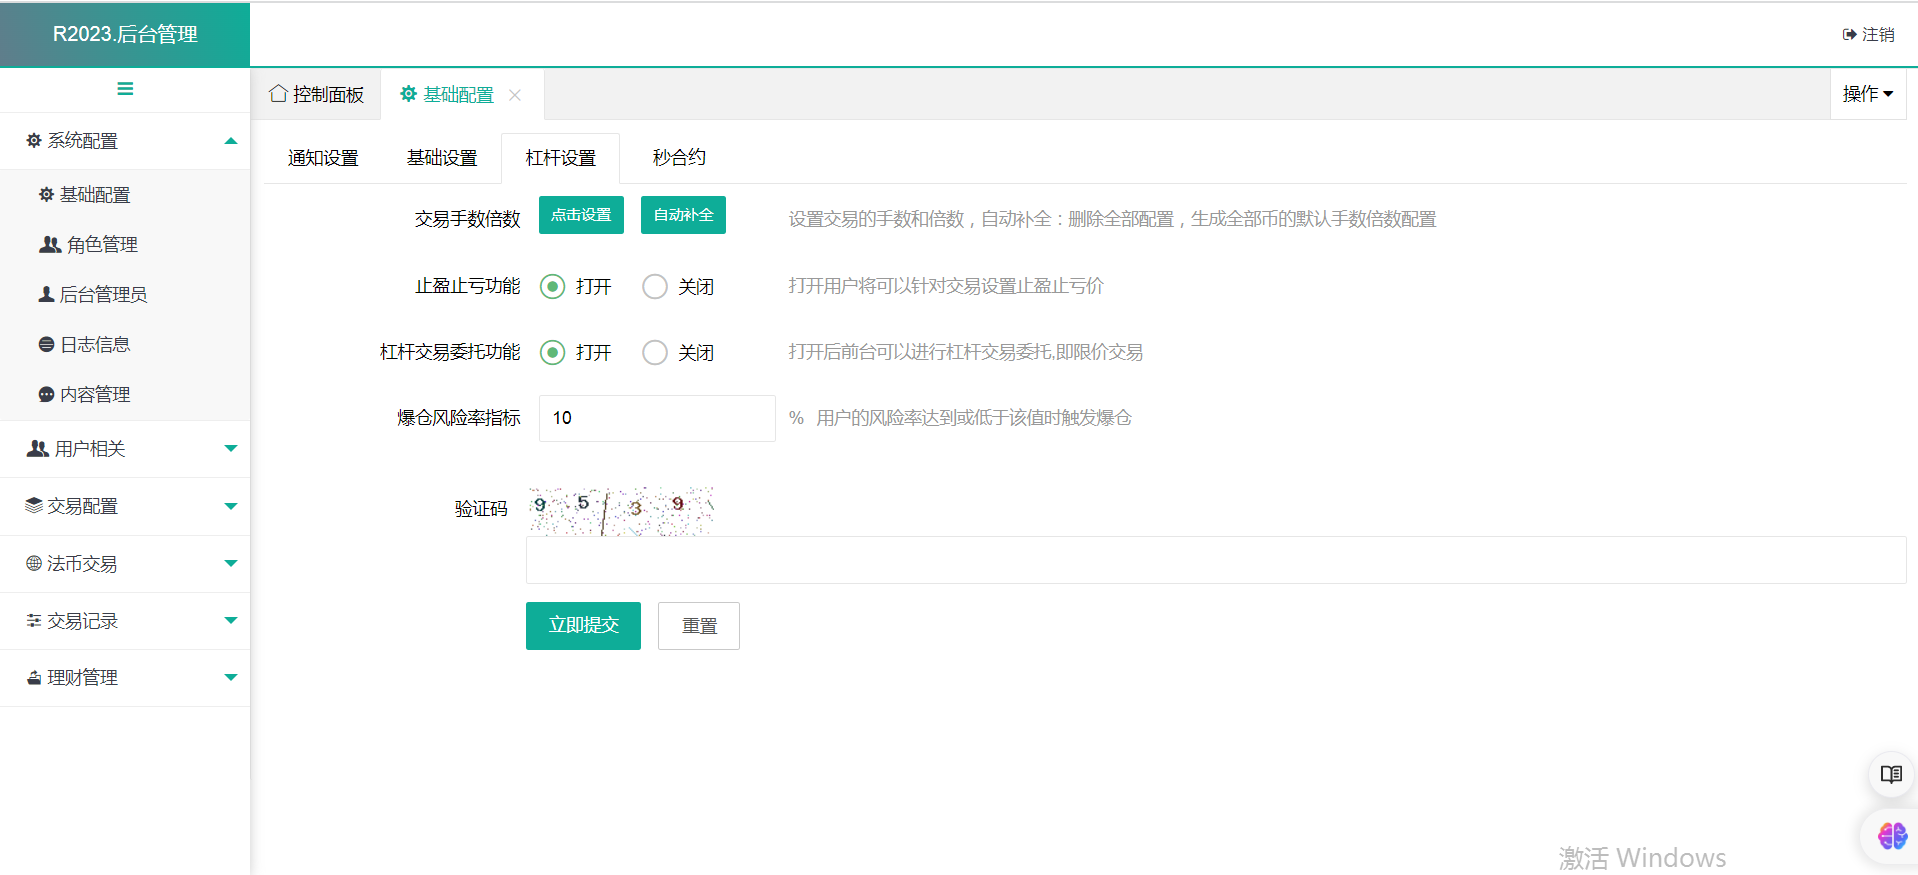Refresh the captcha verification image
Image resolution: width=1918 pixels, height=875 pixels.
click(621, 511)
